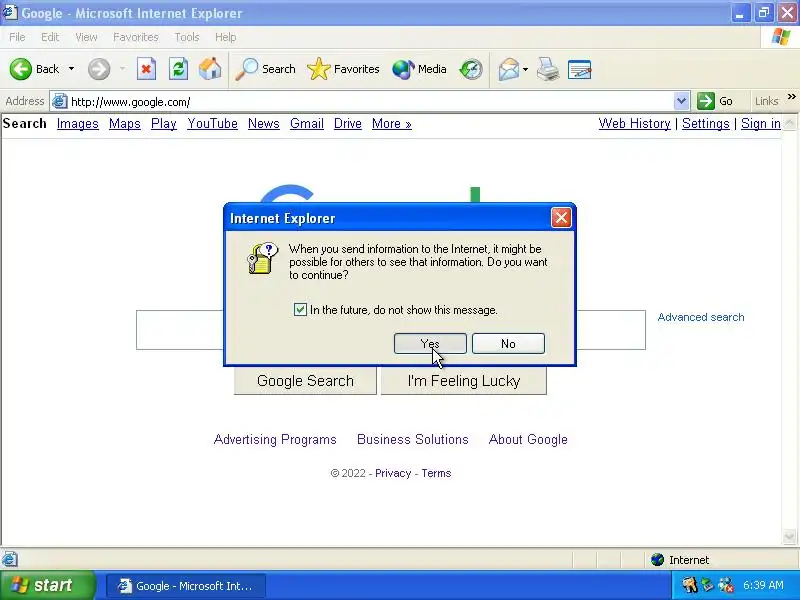Click the Google search text box
This screenshot has height=600, width=800.
click(390, 330)
